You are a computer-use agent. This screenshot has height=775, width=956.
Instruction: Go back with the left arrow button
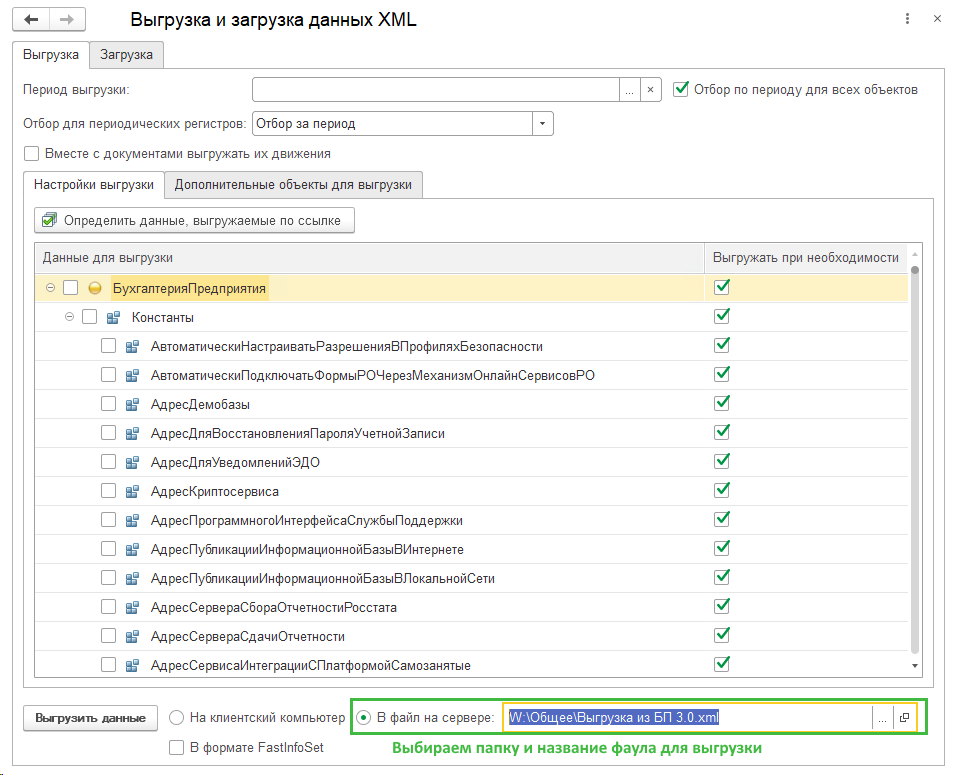(31, 20)
